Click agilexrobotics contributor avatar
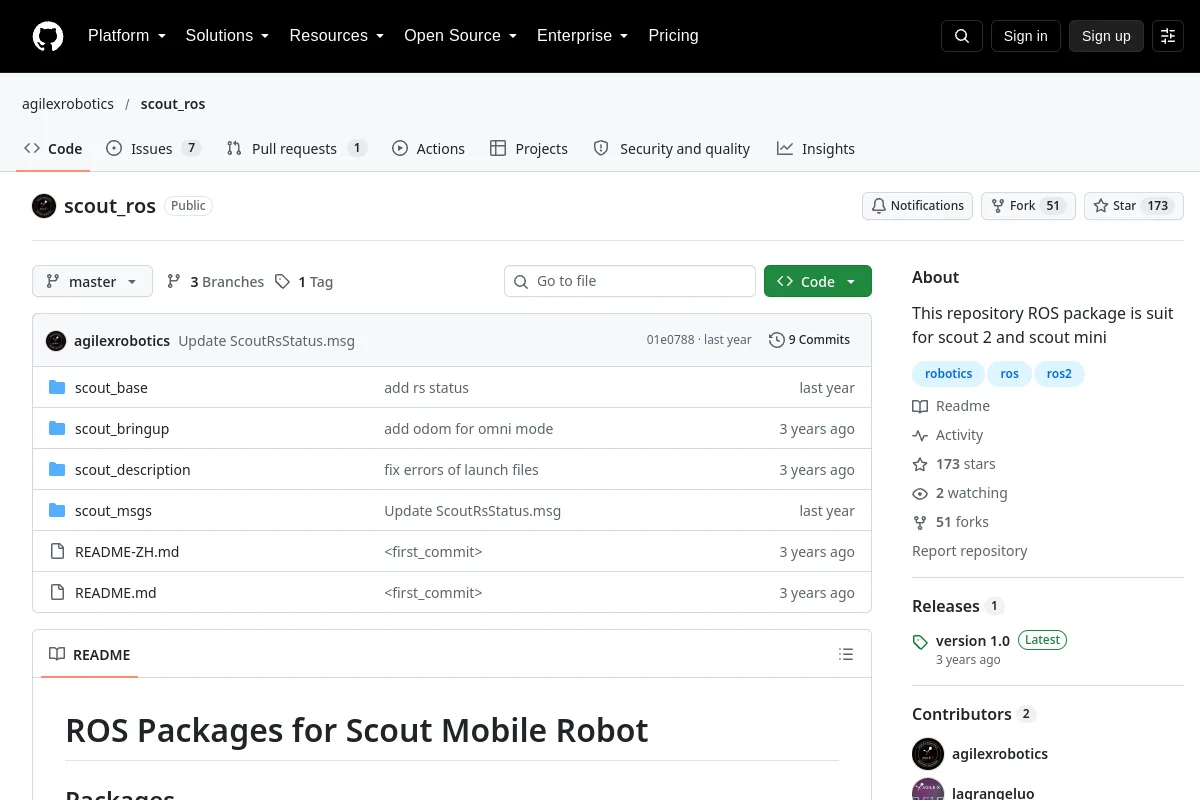 928,754
